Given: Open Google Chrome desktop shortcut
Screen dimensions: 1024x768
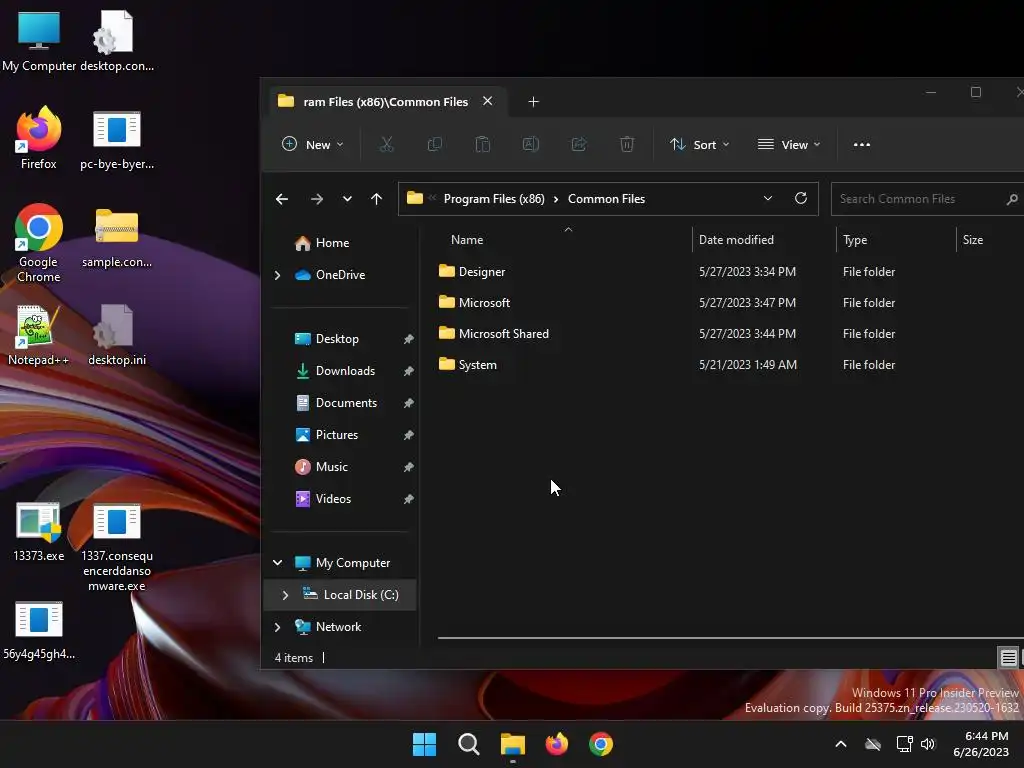Looking at the screenshot, I should (x=39, y=243).
